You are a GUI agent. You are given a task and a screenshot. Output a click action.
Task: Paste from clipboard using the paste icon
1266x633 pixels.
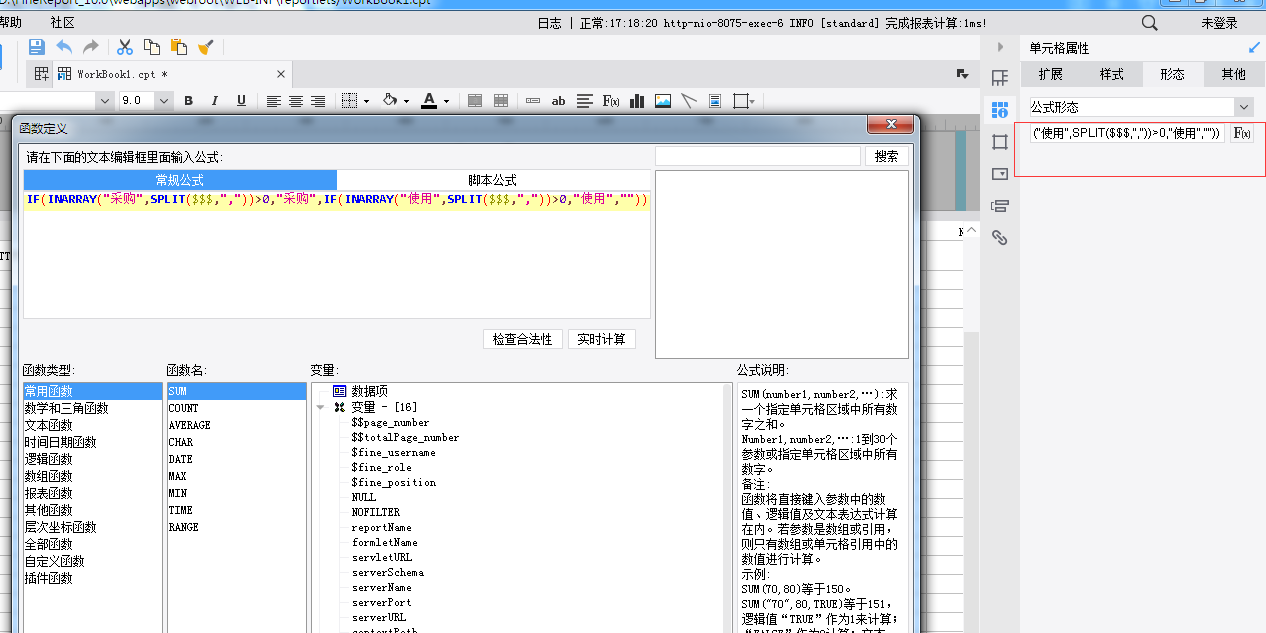coord(179,47)
